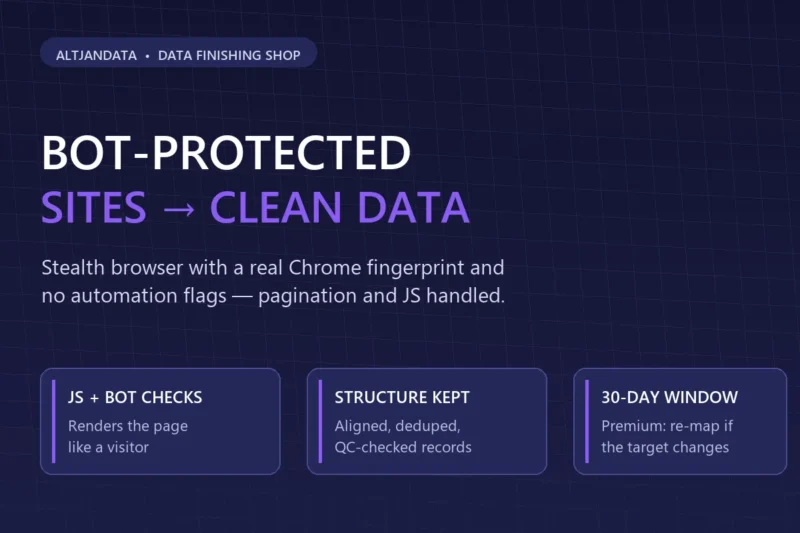Click the line ending with pagination and JS handled
The height and width of the screenshot is (533, 800).
click(273, 296)
